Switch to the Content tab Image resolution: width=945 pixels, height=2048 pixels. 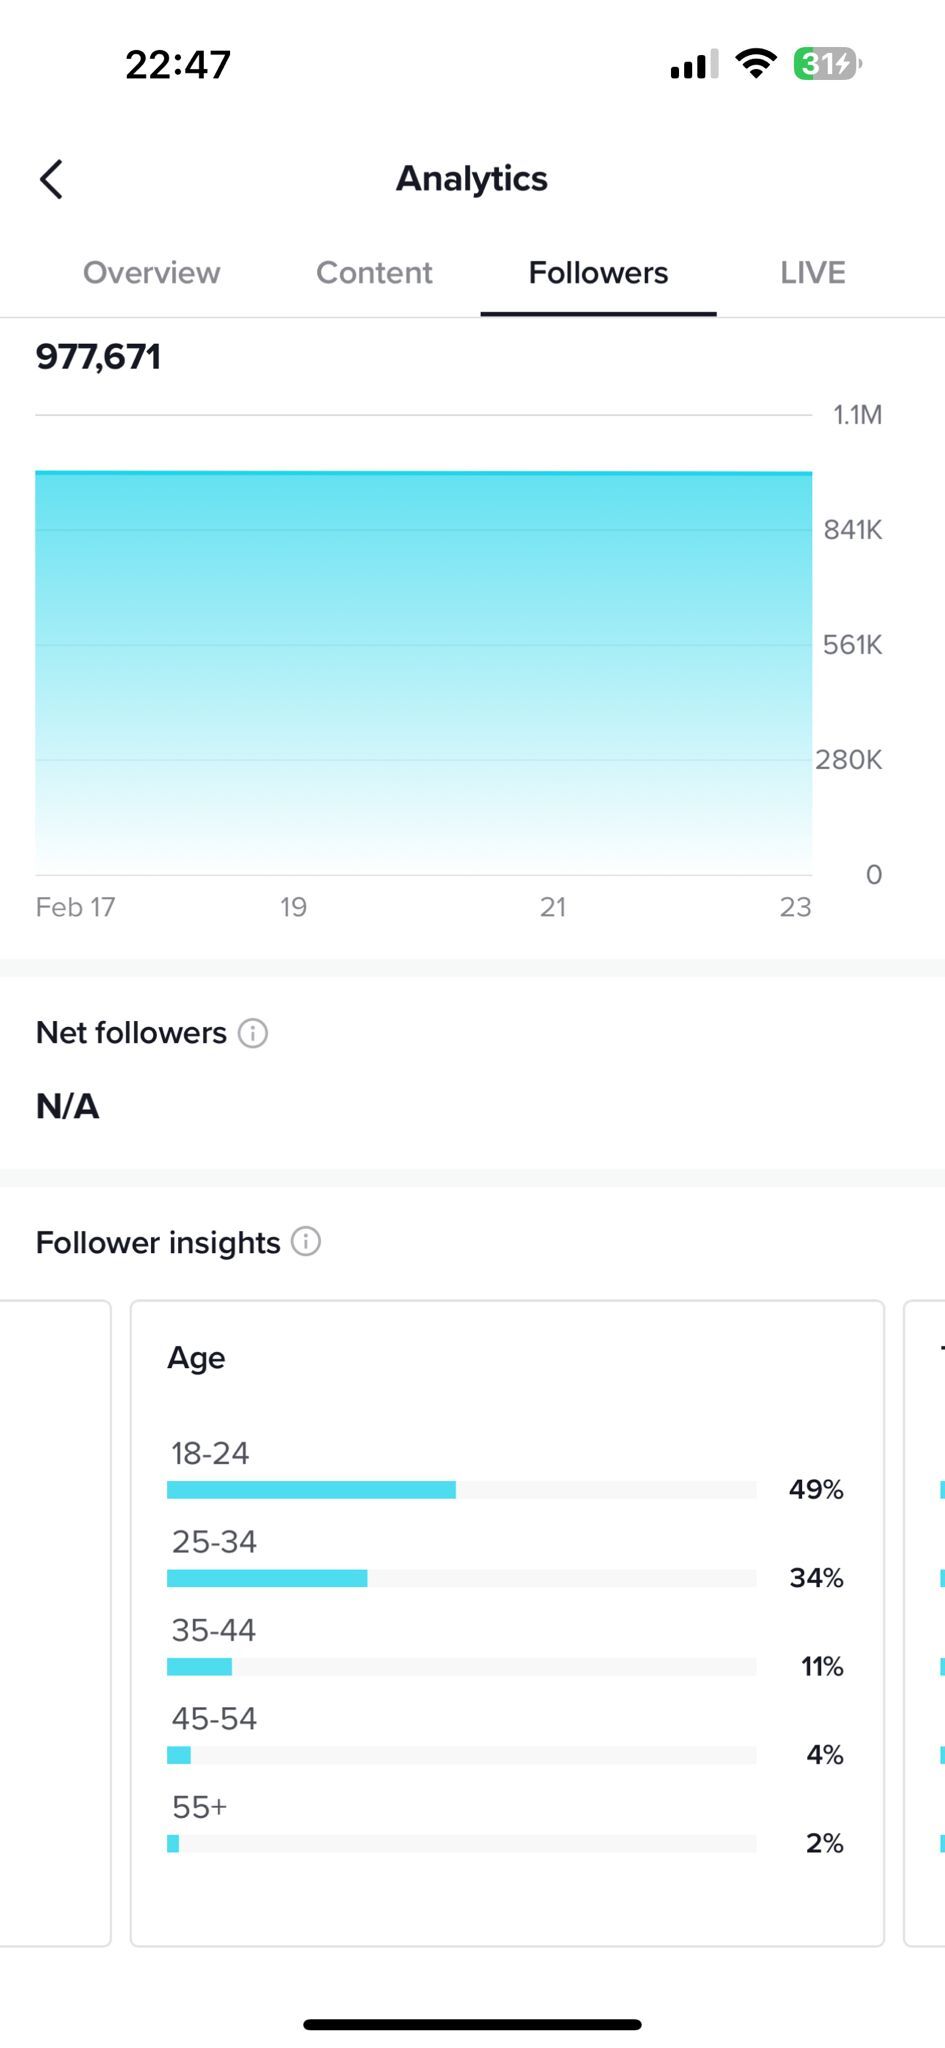click(x=374, y=273)
